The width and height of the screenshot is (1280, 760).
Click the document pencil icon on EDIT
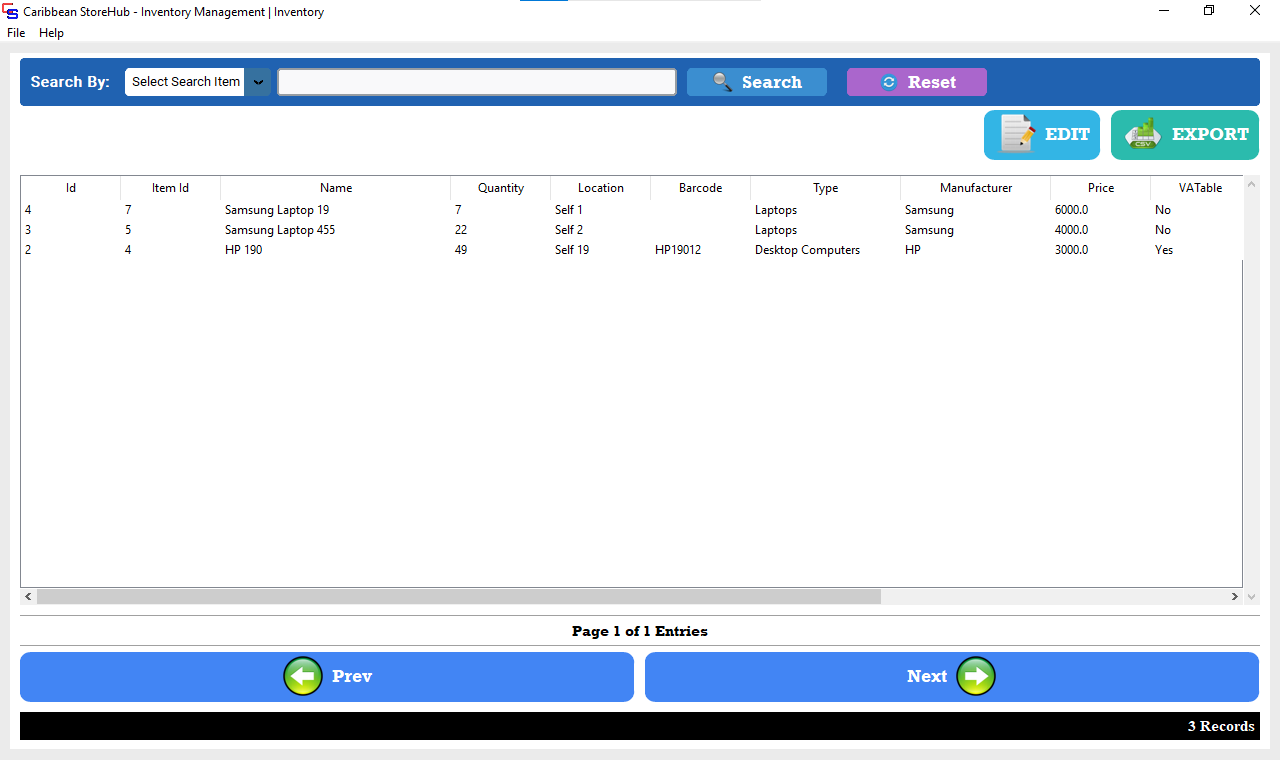pyautogui.click(x=1017, y=134)
